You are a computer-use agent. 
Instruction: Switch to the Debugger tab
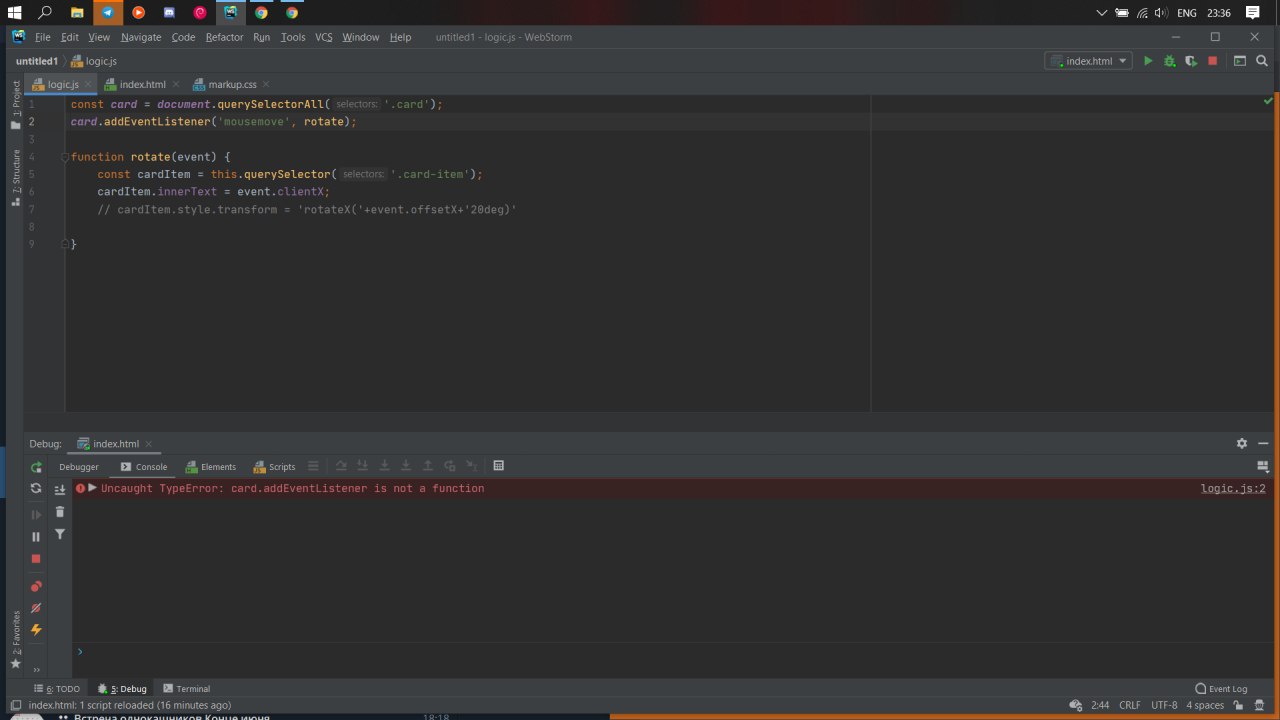point(79,467)
